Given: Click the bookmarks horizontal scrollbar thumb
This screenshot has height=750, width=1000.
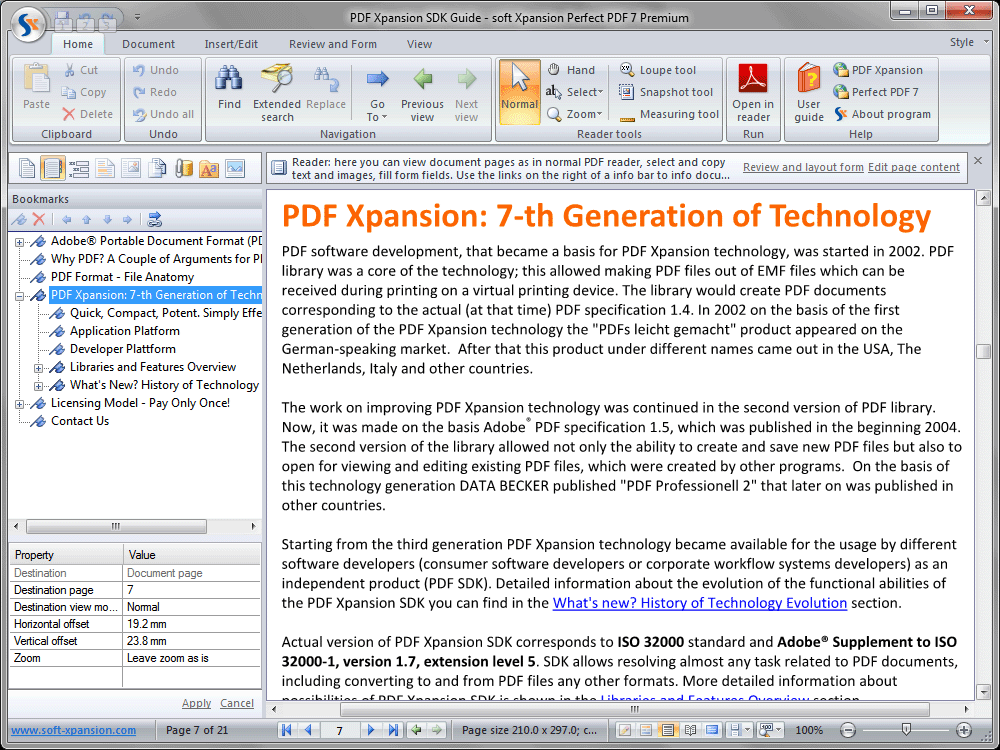Looking at the screenshot, I should (x=116, y=526).
